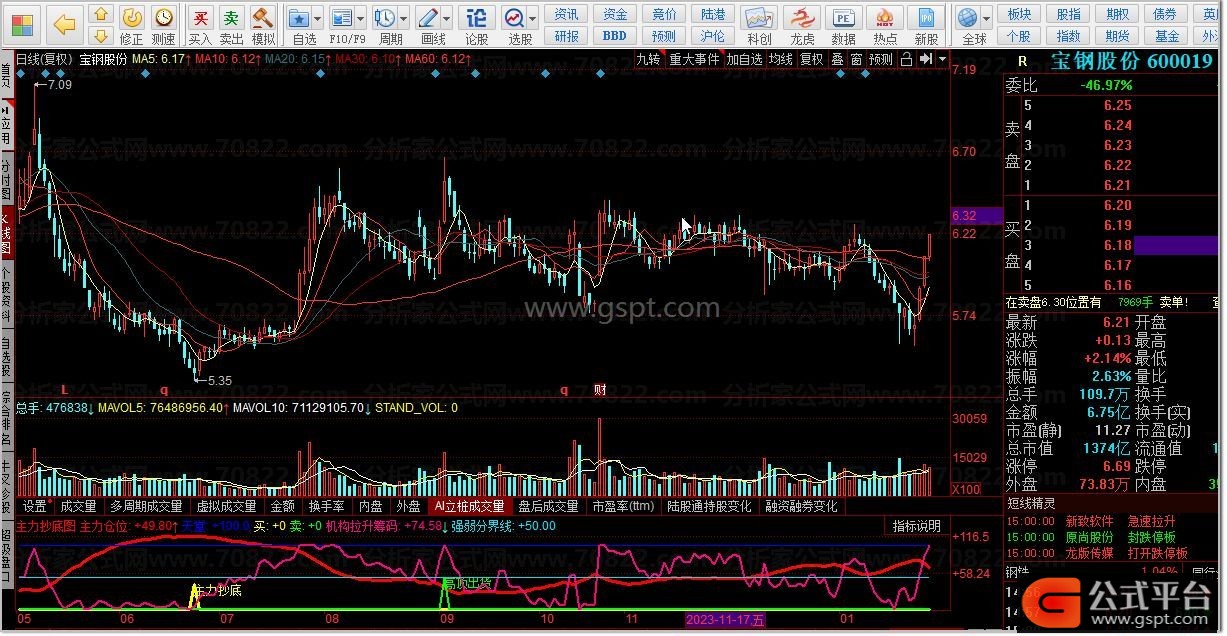Click the 设置 indicator settings tab
Screen dimensions: 1227x636
35,506
